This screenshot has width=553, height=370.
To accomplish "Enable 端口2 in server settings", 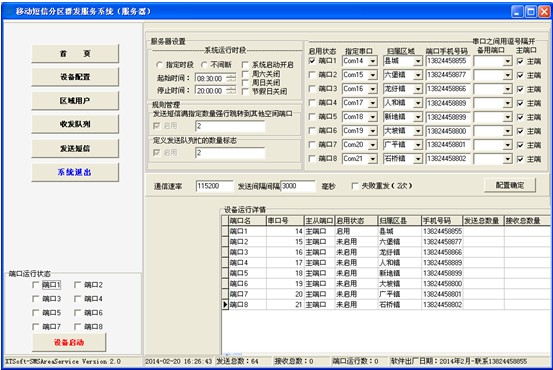I will (x=312, y=75).
